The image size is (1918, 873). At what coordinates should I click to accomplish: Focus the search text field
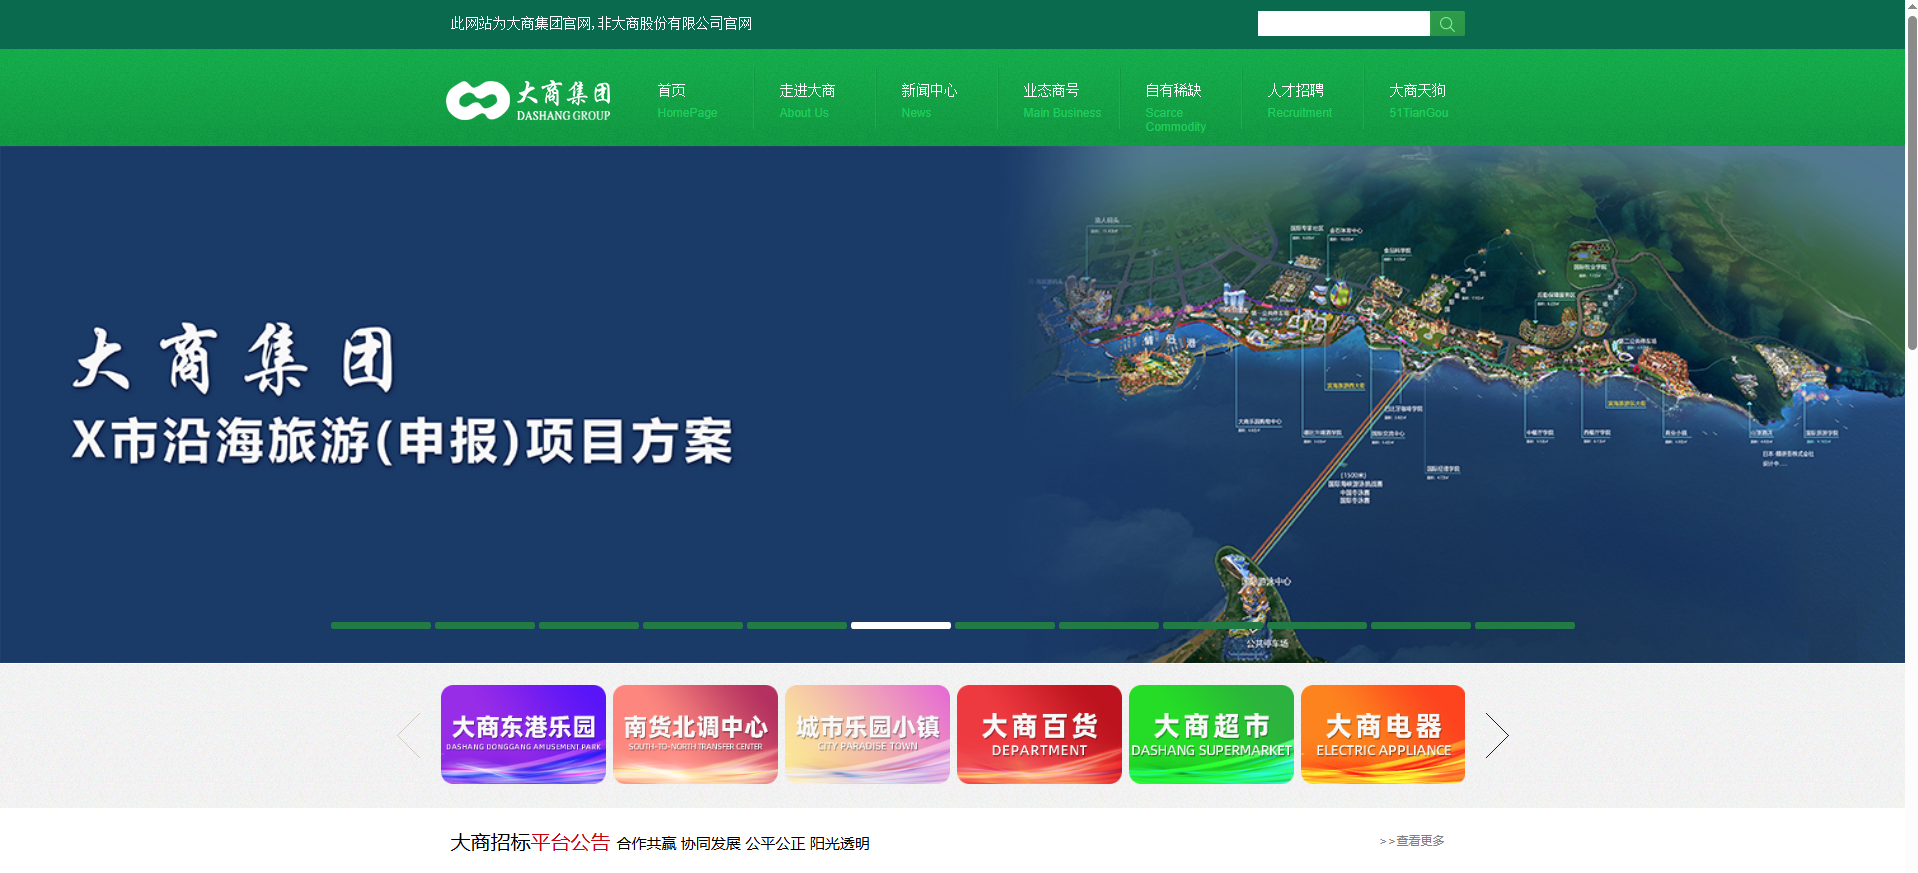(1342, 24)
